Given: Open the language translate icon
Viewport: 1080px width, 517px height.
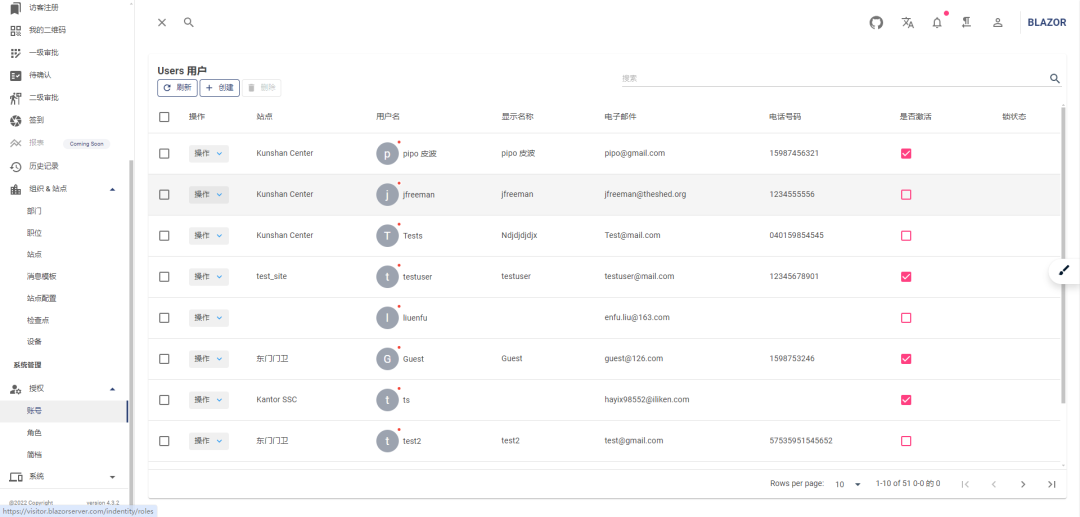Looking at the screenshot, I should click(908, 23).
